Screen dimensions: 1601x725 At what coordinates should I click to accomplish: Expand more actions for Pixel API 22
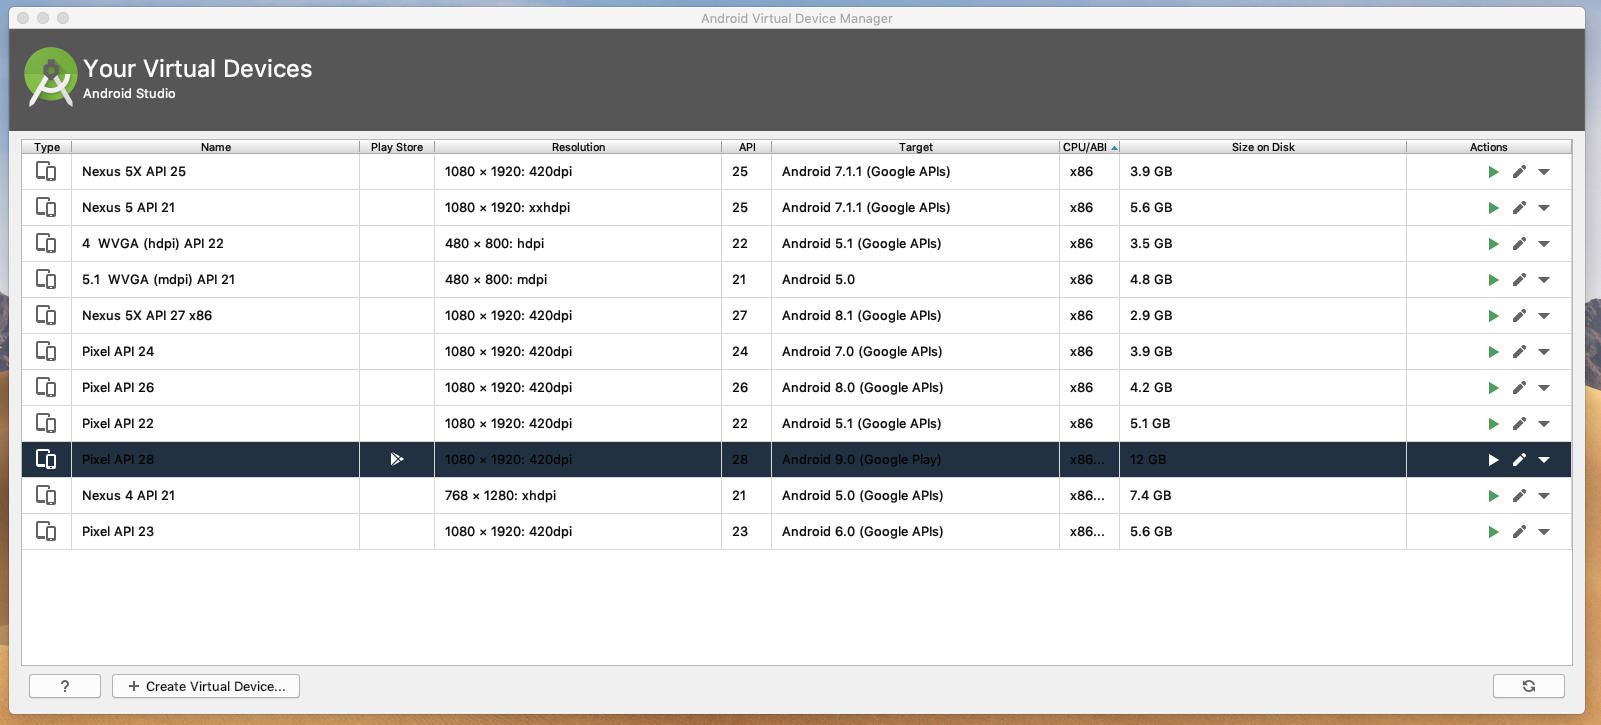tap(1544, 424)
